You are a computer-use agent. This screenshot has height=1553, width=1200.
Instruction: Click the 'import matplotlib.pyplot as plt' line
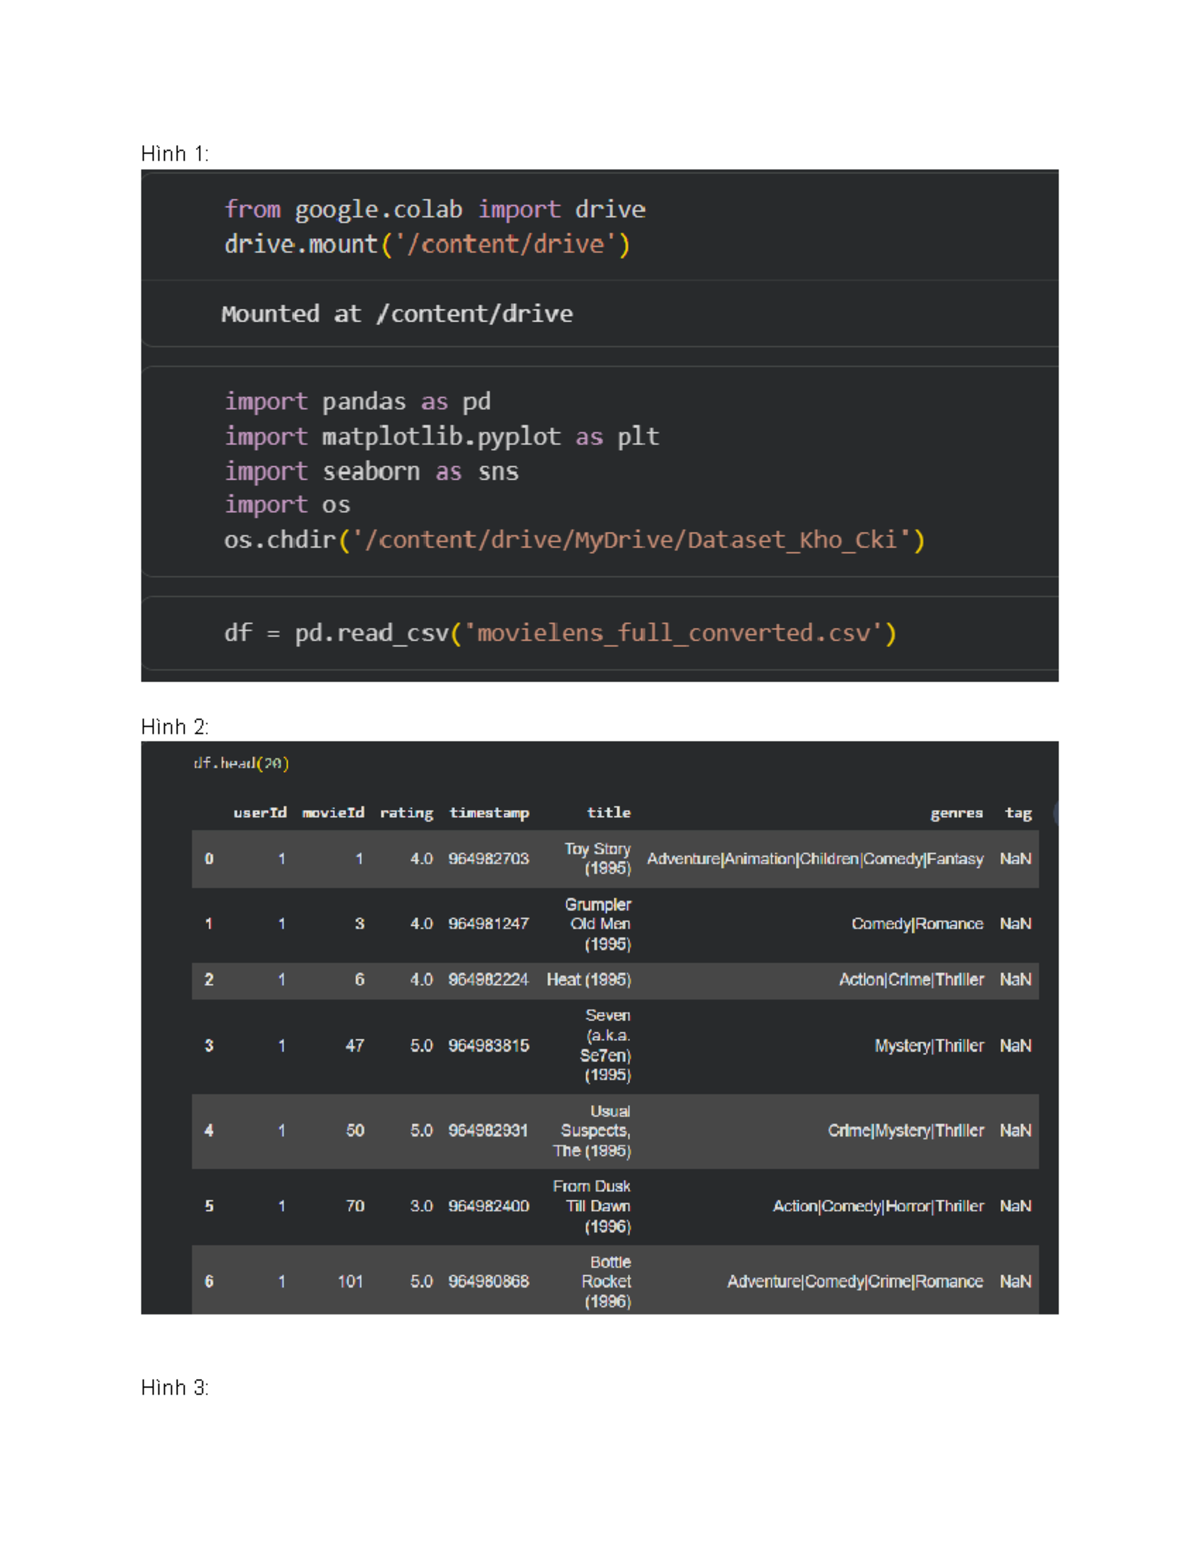[442, 437]
